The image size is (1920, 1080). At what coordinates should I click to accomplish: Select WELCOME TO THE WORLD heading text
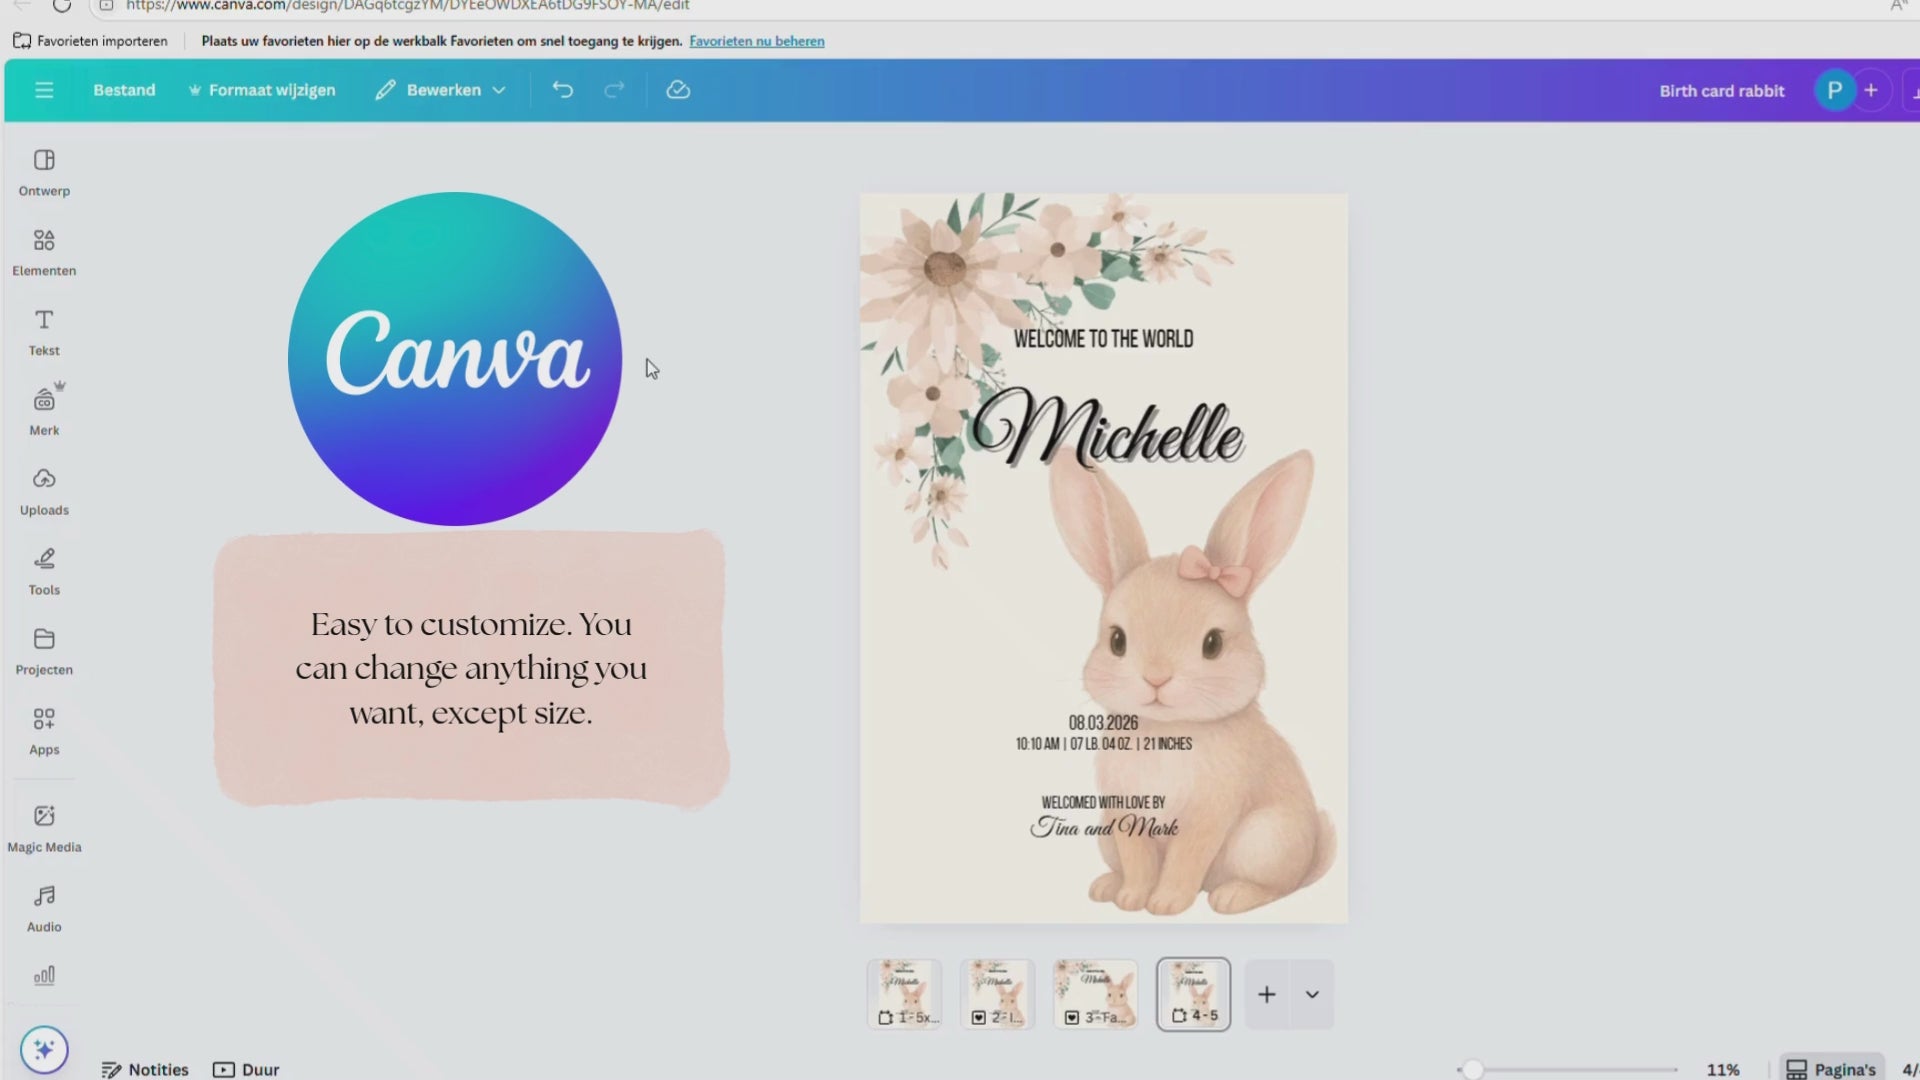pyautogui.click(x=1103, y=339)
